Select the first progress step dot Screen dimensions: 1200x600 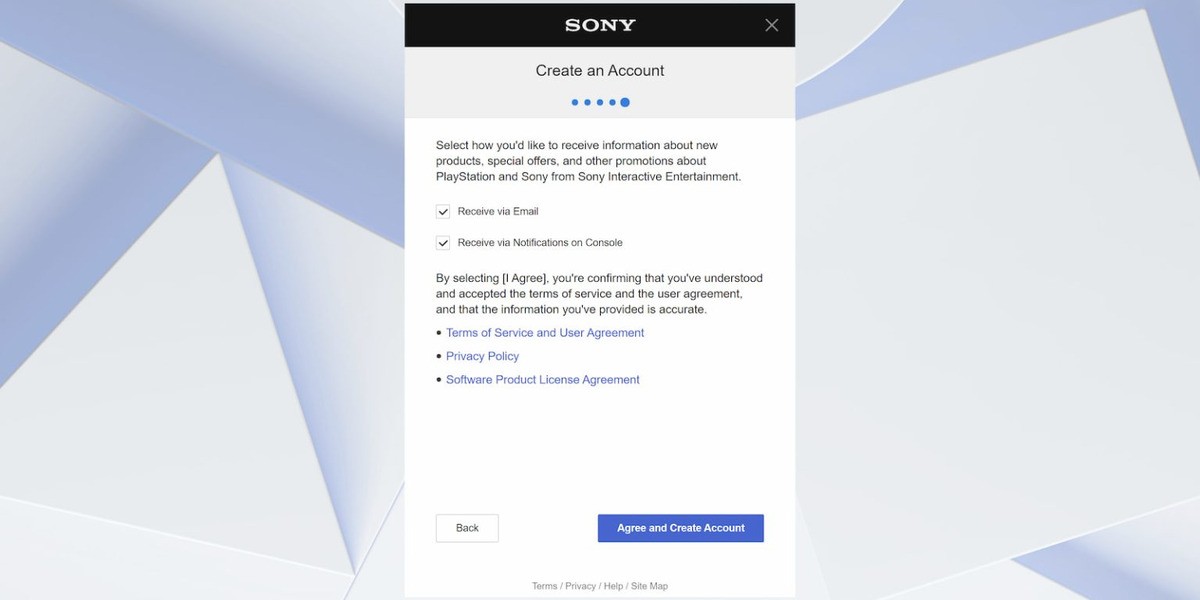(575, 102)
